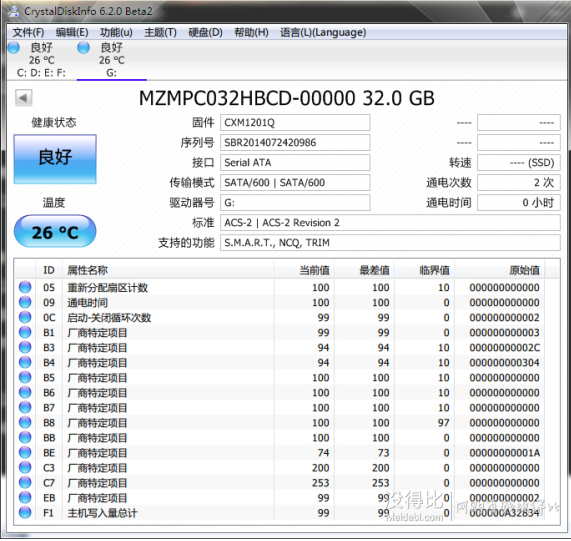Select the 通电时间 attribute name in table
The height and width of the screenshot is (541, 571).
87,303
